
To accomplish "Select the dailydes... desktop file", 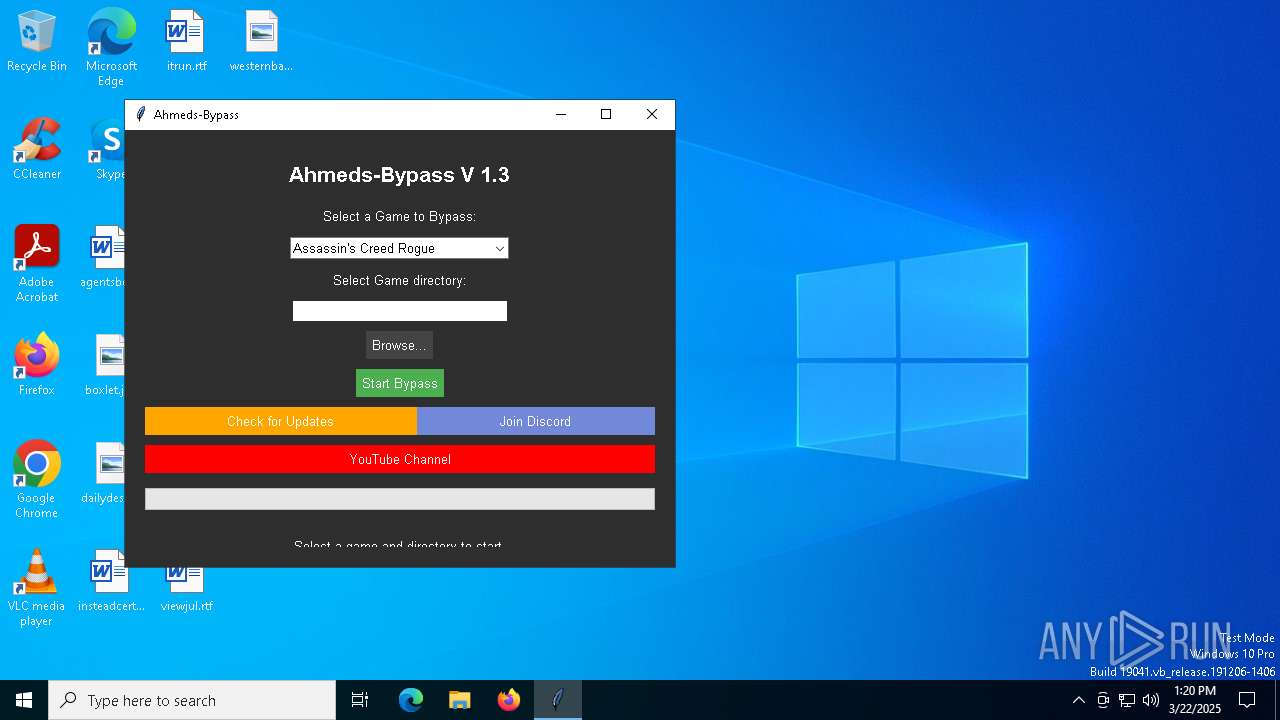I will pos(104,472).
